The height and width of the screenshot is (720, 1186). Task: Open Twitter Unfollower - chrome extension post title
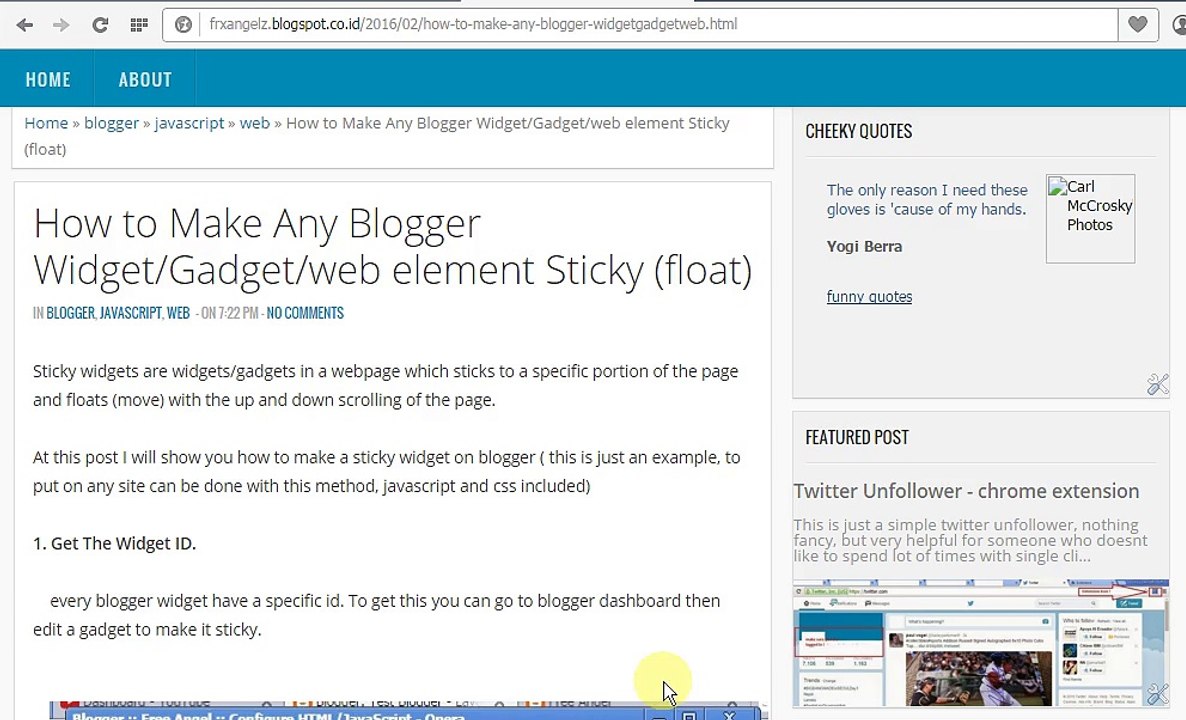coord(966,491)
